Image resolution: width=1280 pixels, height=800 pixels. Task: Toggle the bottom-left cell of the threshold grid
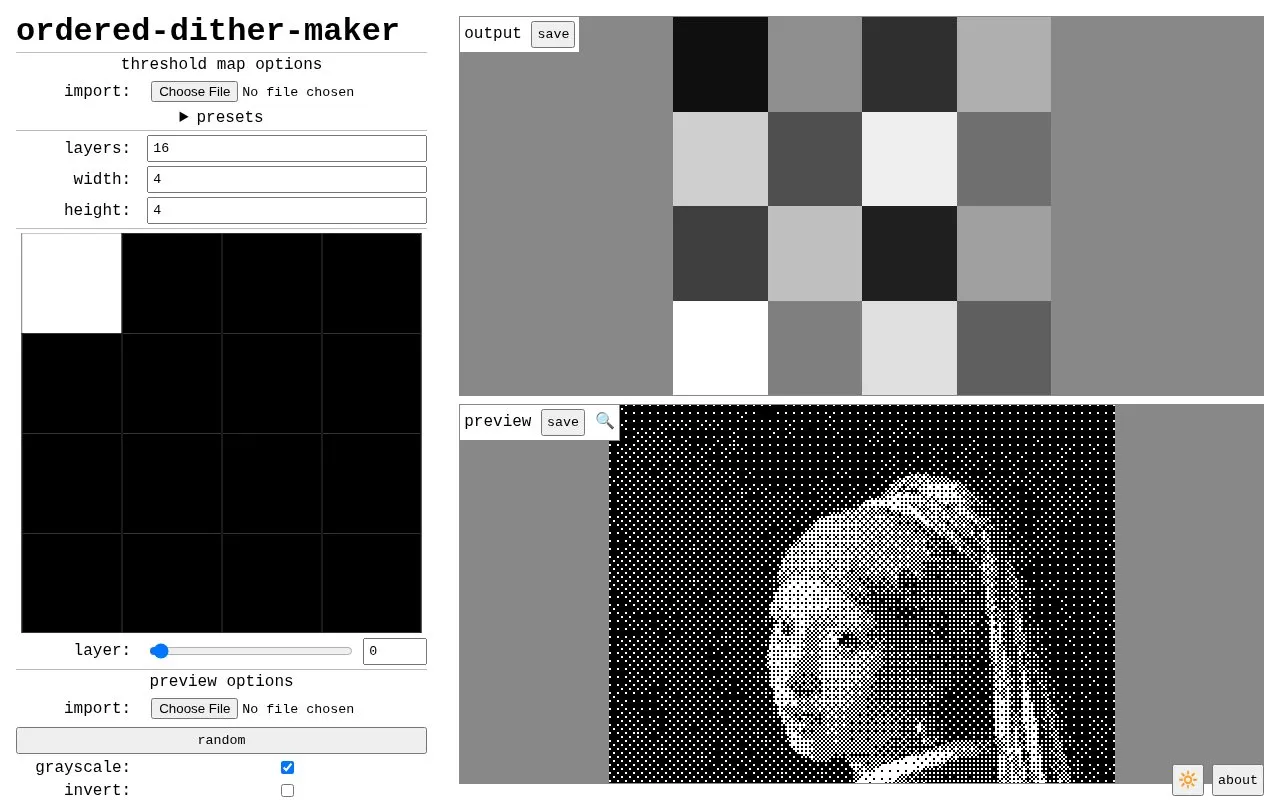[x=72, y=584]
